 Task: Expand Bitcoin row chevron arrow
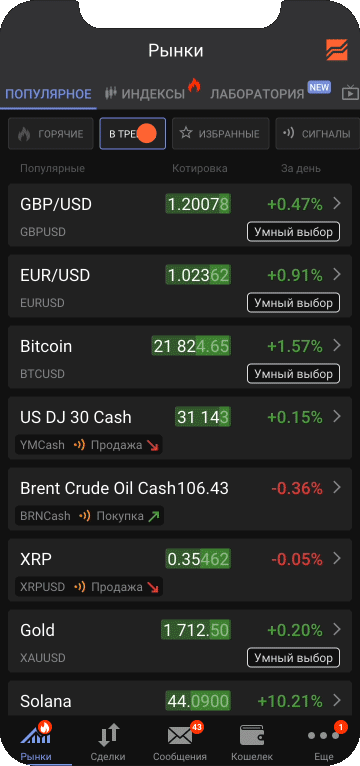tap(336, 346)
